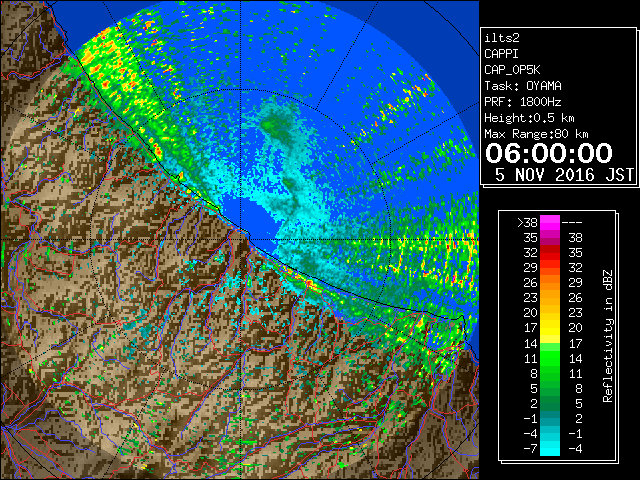This screenshot has width=640, height=480.
Task: Select the '5 NOV 2016 JST' date
Action: coord(564,175)
